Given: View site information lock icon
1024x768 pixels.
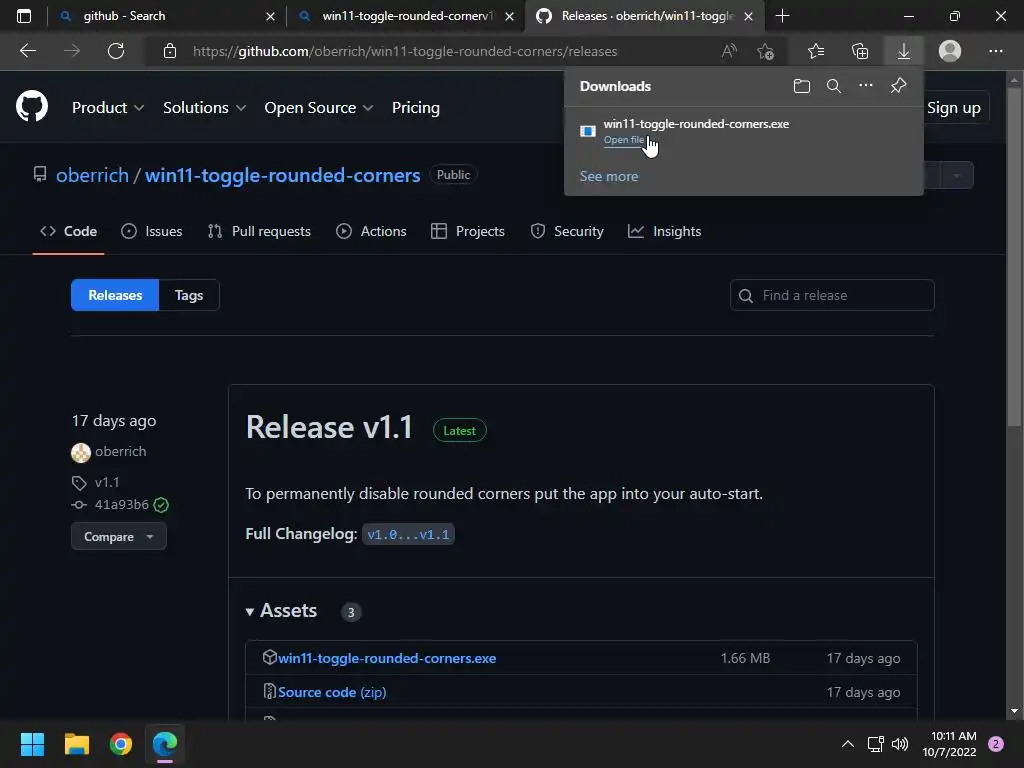Looking at the screenshot, I should [x=170, y=51].
